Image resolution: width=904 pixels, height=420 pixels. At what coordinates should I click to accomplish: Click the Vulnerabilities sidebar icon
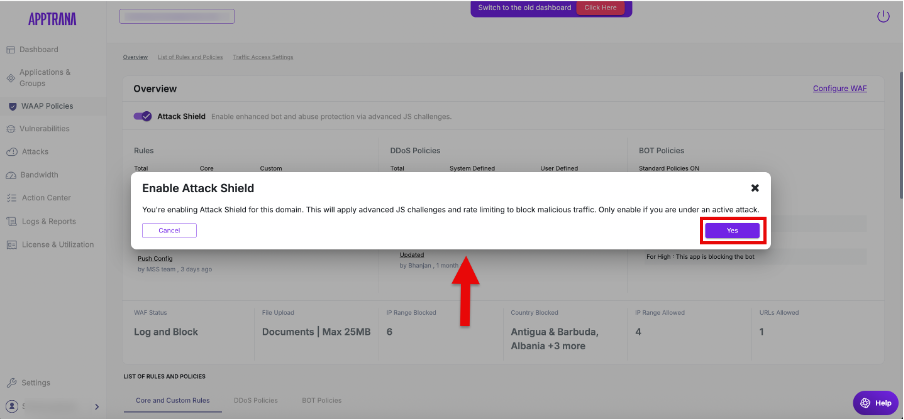[x=10, y=129]
